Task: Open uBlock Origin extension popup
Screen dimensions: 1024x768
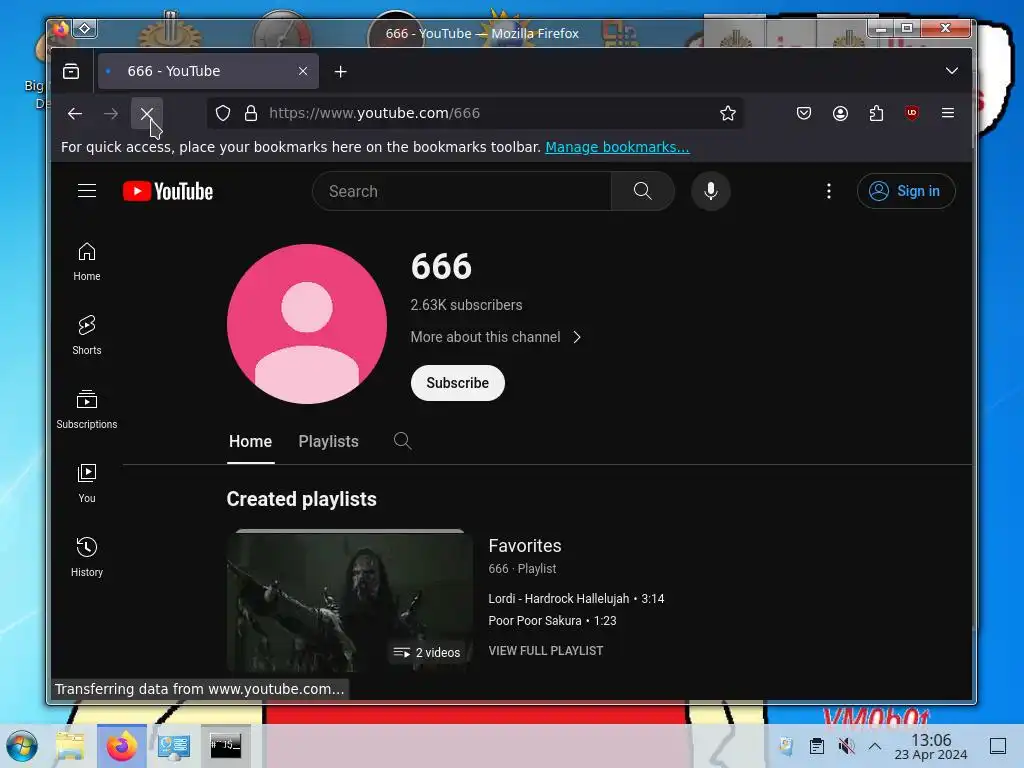Action: [912, 113]
